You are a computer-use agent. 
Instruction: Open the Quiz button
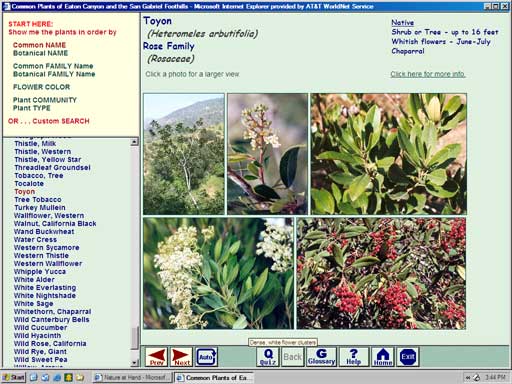(268, 357)
